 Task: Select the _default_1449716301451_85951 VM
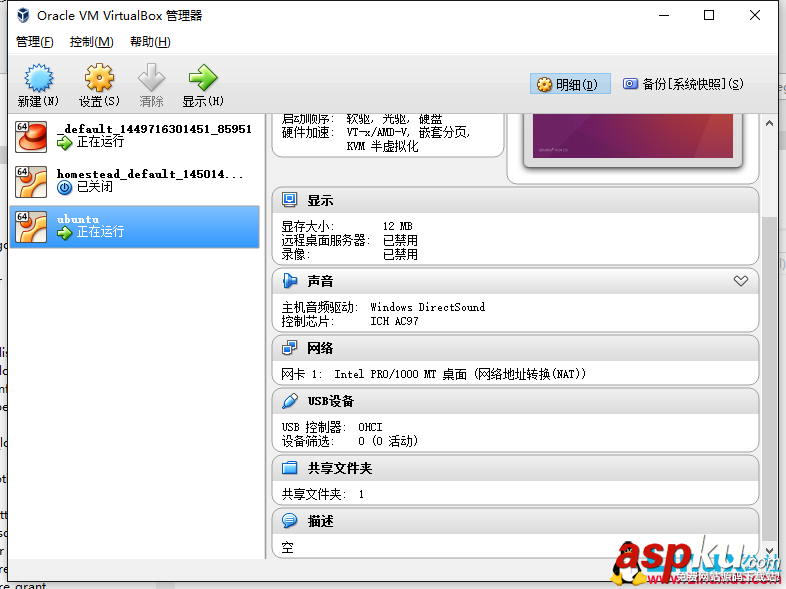[x=134, y=136]
